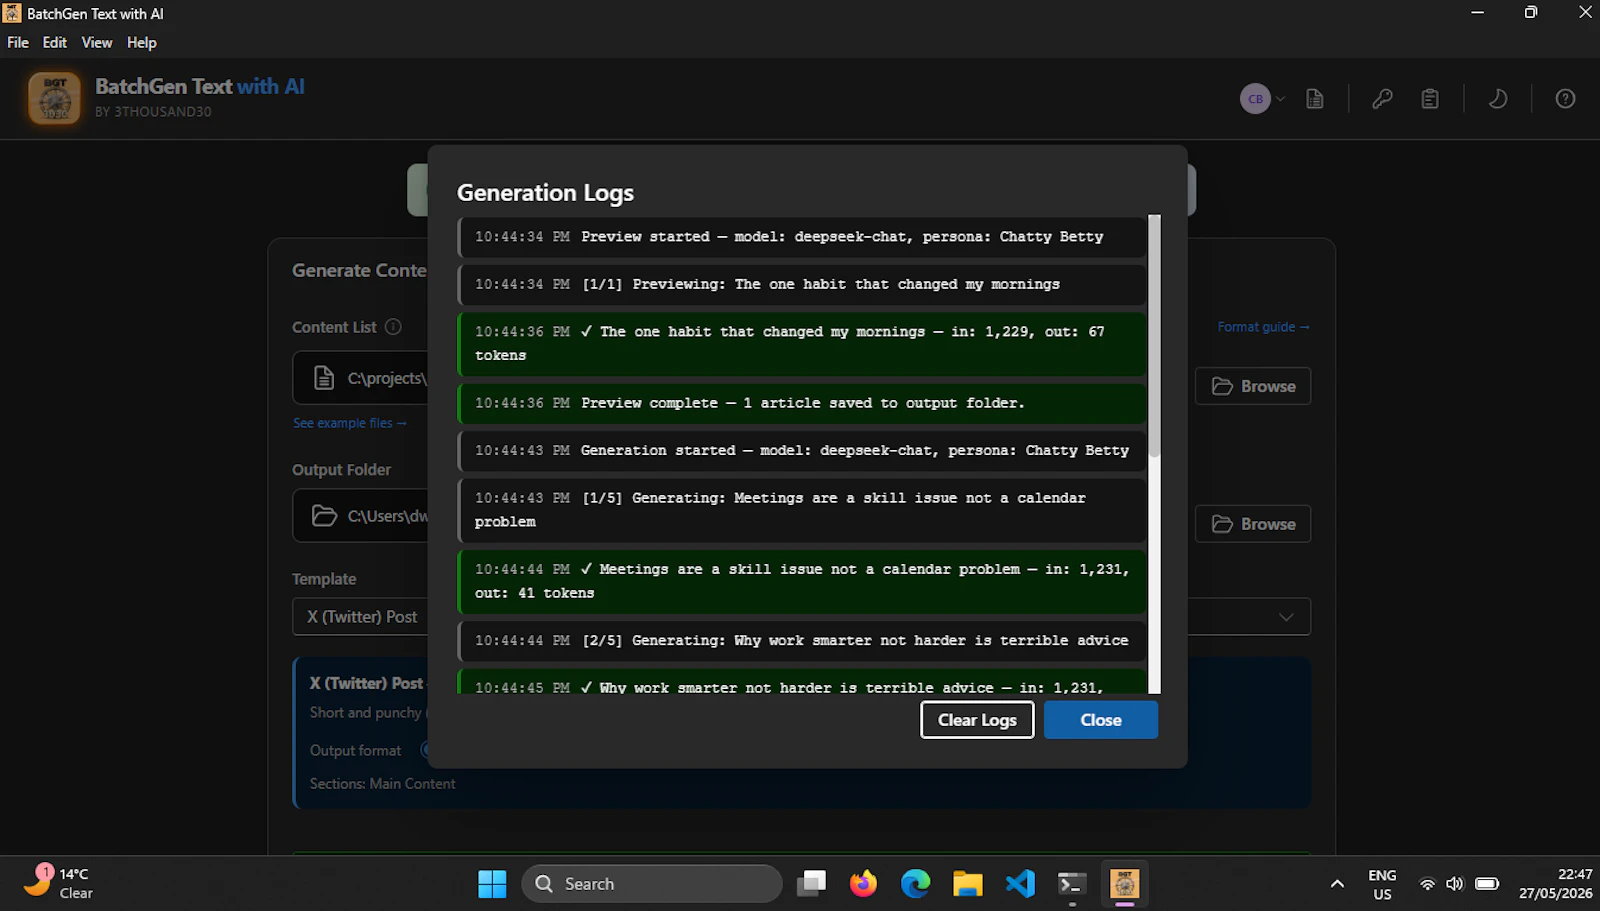Open the Terminal from the taskbar

(1072, 884)
